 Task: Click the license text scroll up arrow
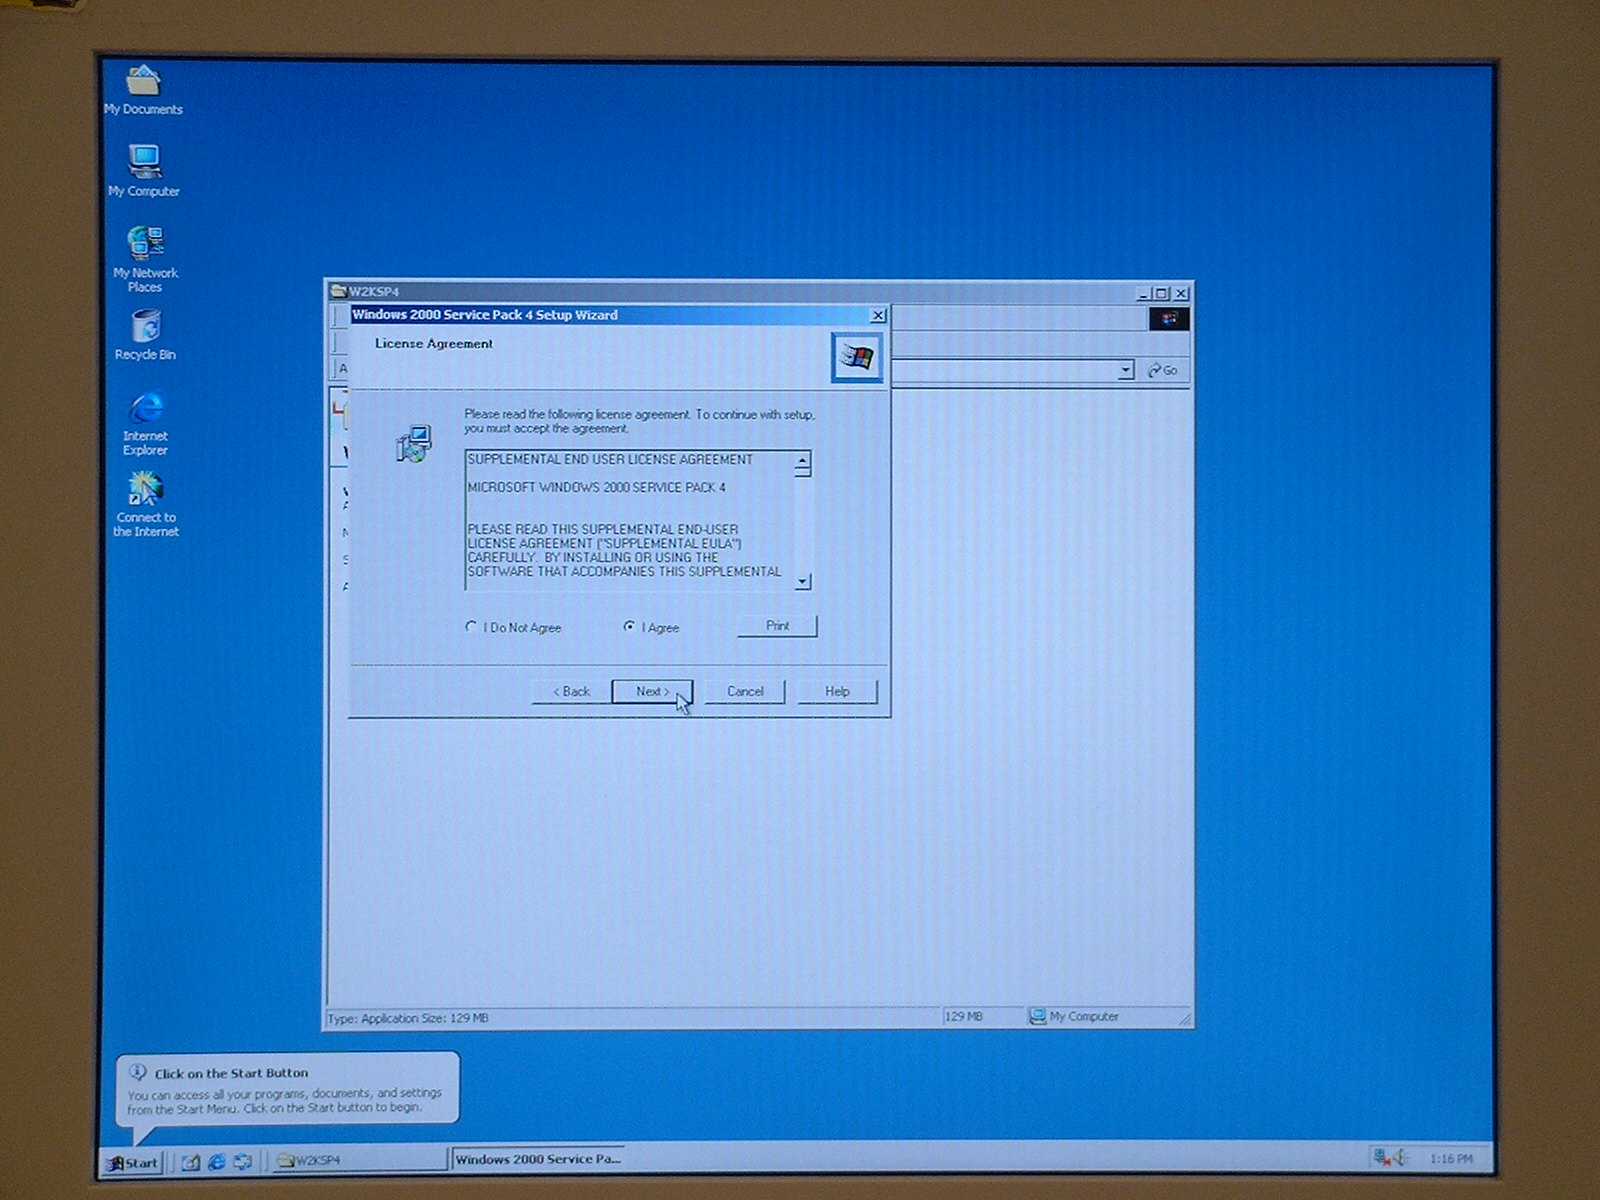coord(802,461)
